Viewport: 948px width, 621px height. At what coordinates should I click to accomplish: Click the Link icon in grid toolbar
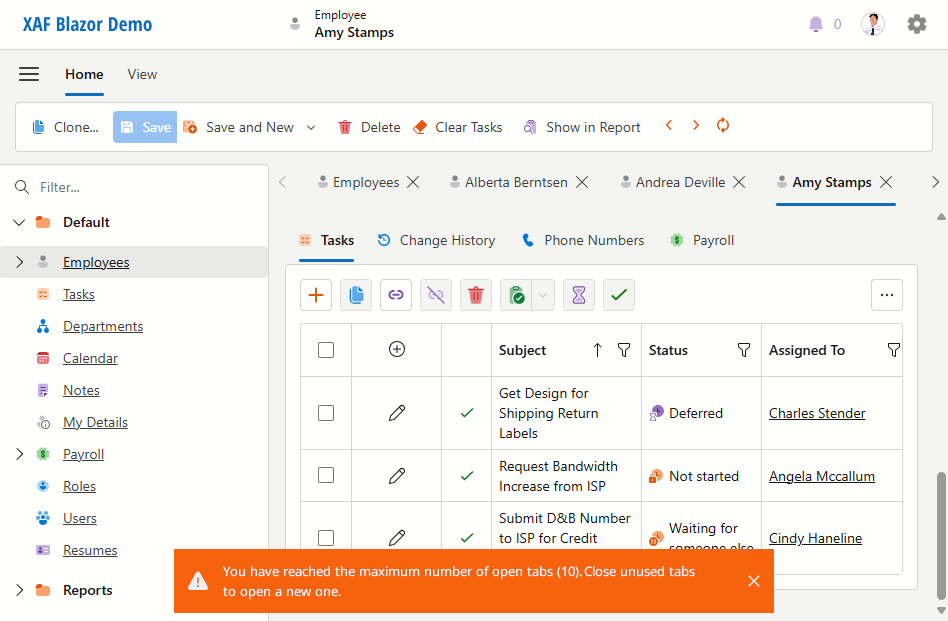[x=396, y=295]
